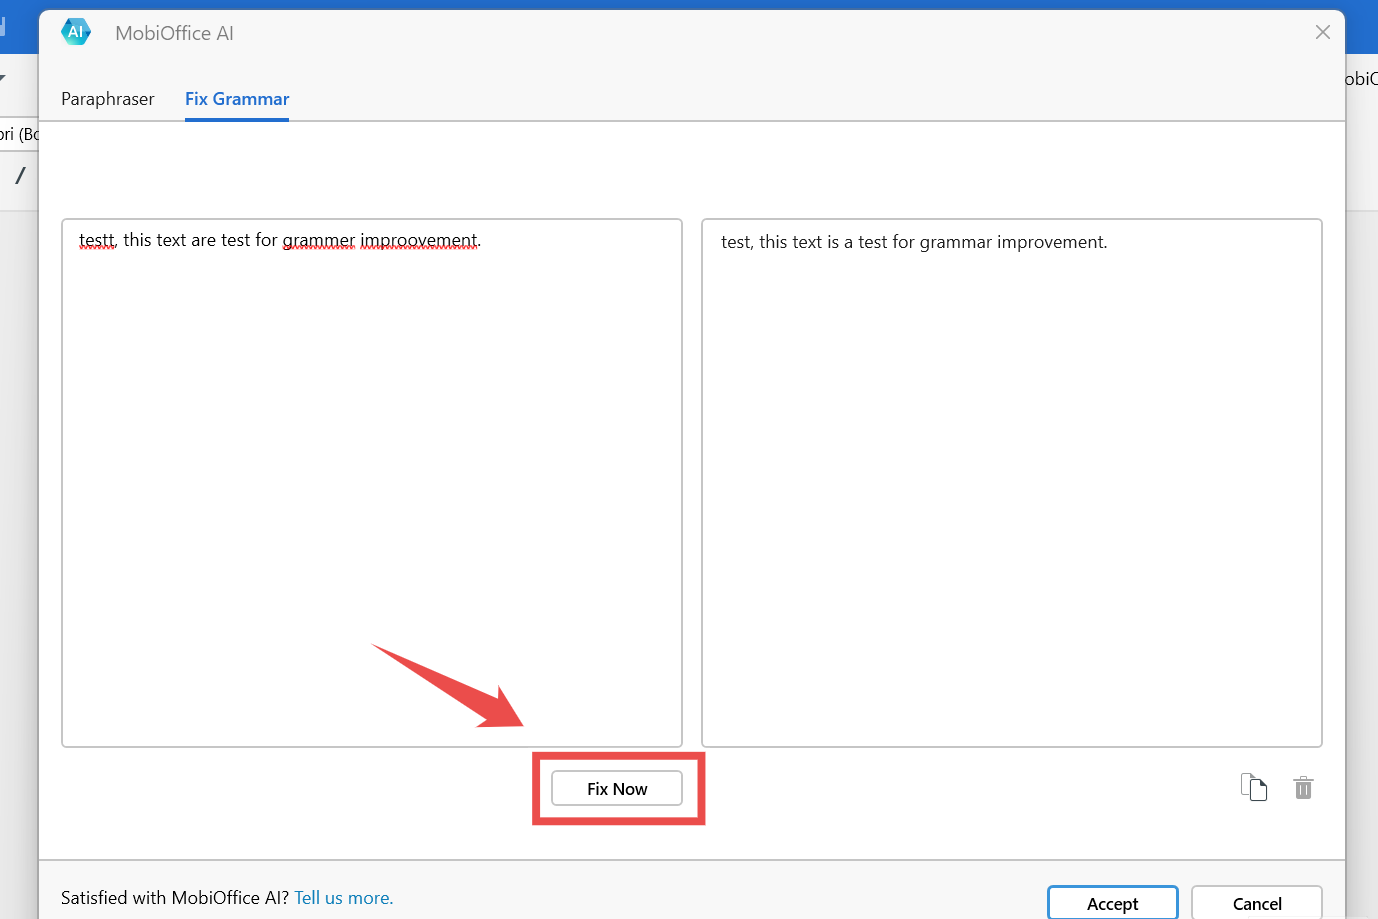Click the MobiOffice AI hexagon logo
The height and width of the screenshot is (919, 1378).
(76, 31)
